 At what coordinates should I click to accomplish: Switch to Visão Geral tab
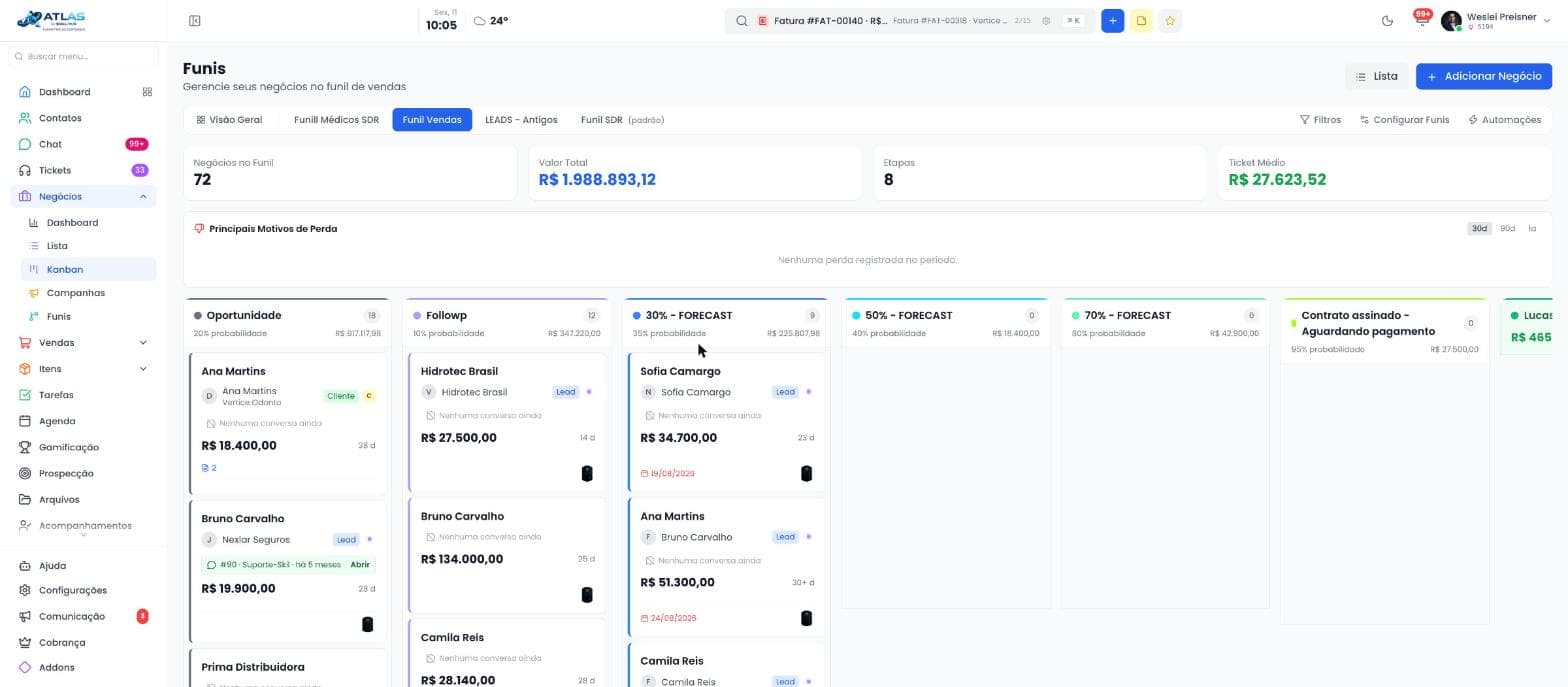[229, 120]
